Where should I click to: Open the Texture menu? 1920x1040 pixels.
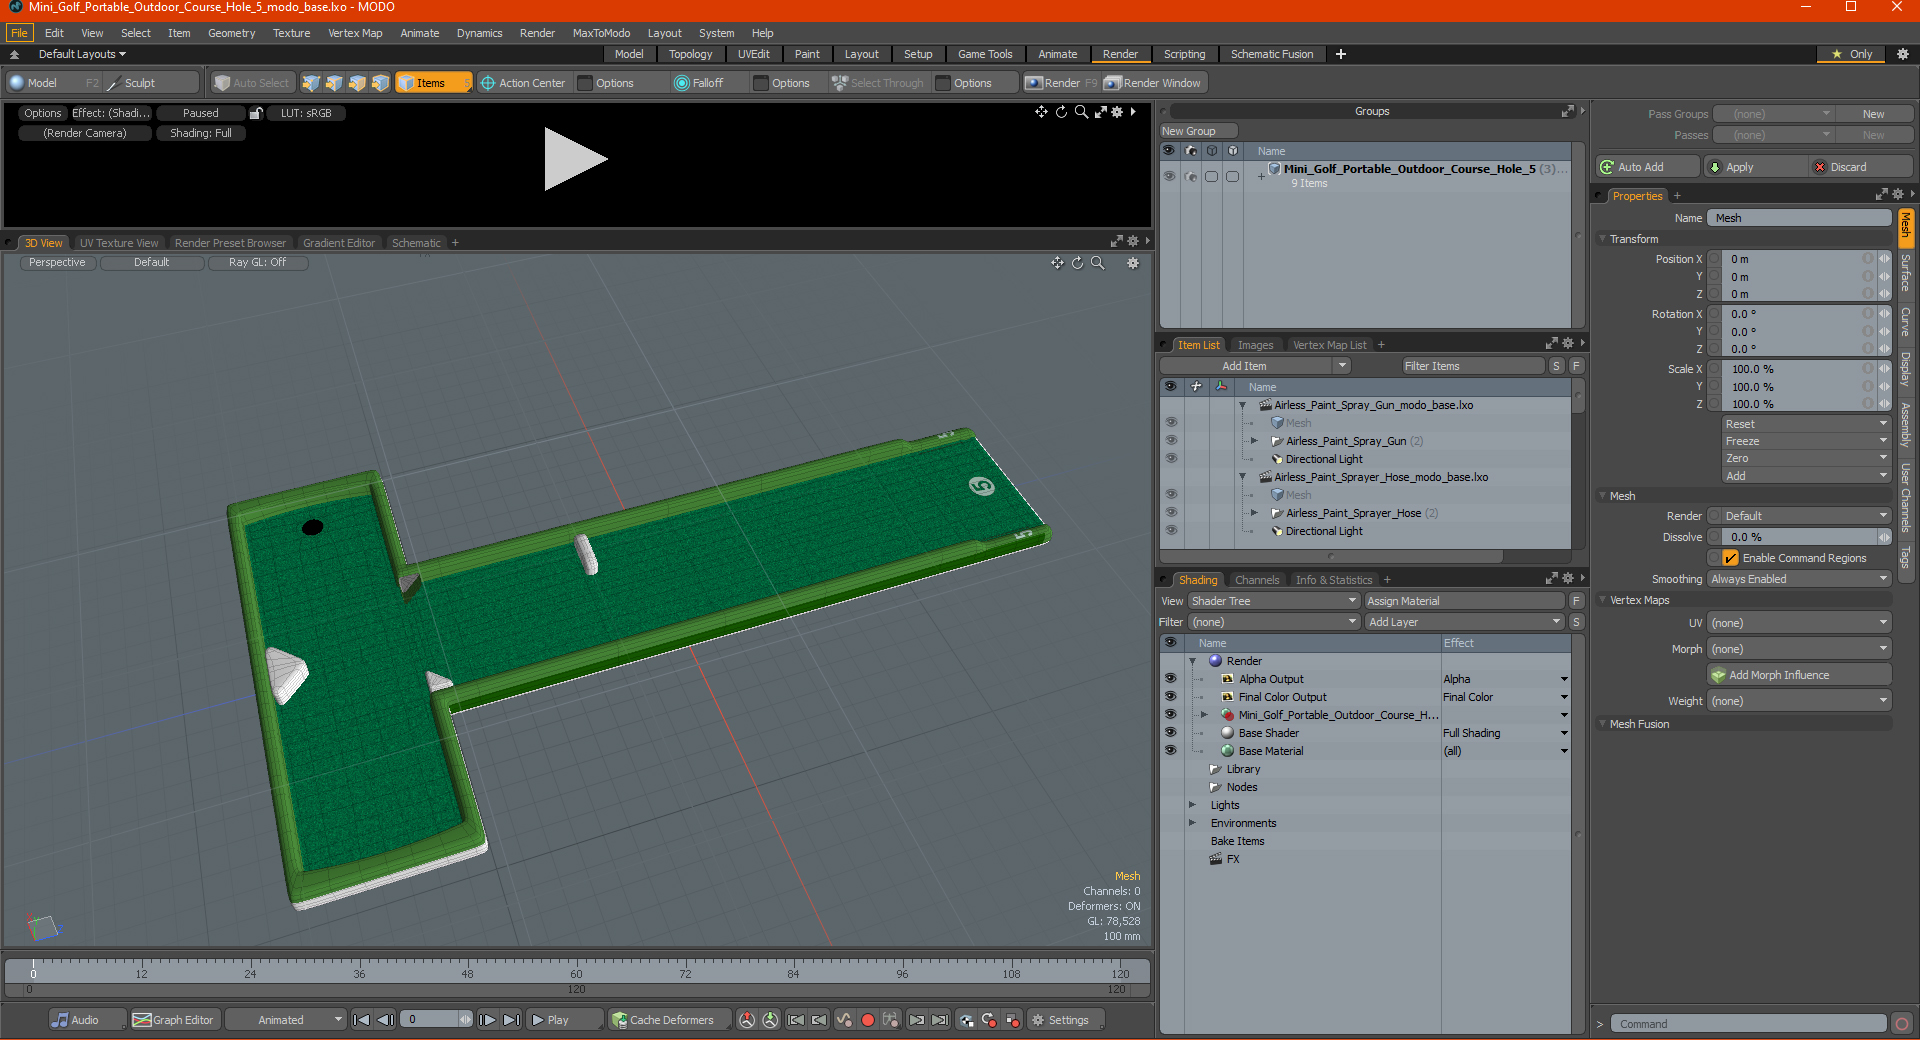pyautogui.click(x=291, y=33)
